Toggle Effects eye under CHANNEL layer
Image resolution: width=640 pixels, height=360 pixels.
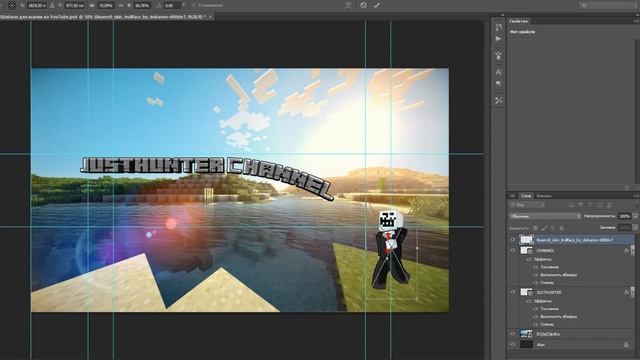tap(529, 259)
